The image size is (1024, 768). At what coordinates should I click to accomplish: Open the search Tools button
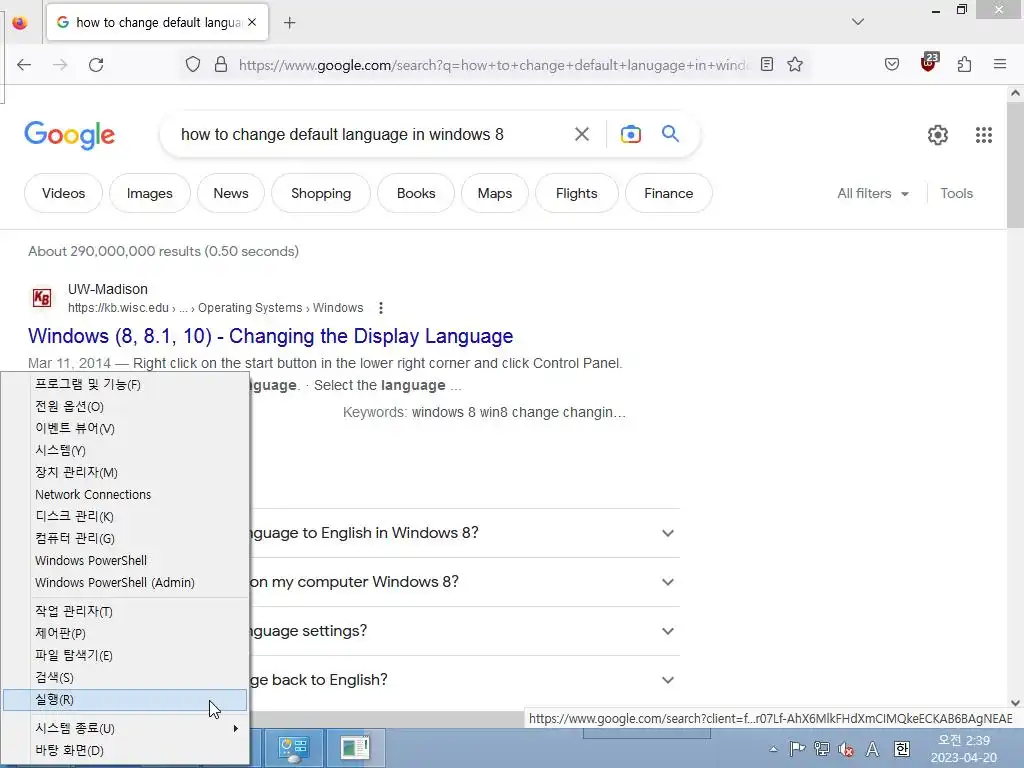pyautogui.click(x=957, y=193)
